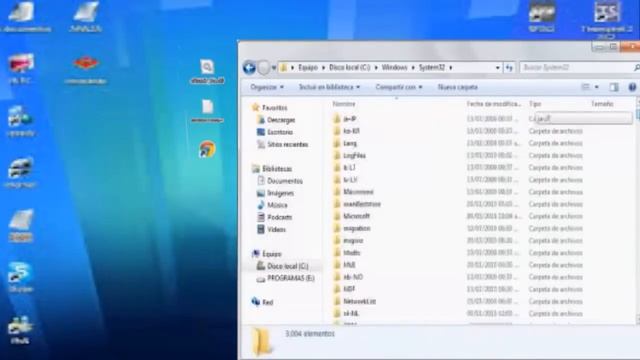The width and height of the screenshot is (640, 360).
Task: Select the Microsoft folder row
Action: coord(457,216)
